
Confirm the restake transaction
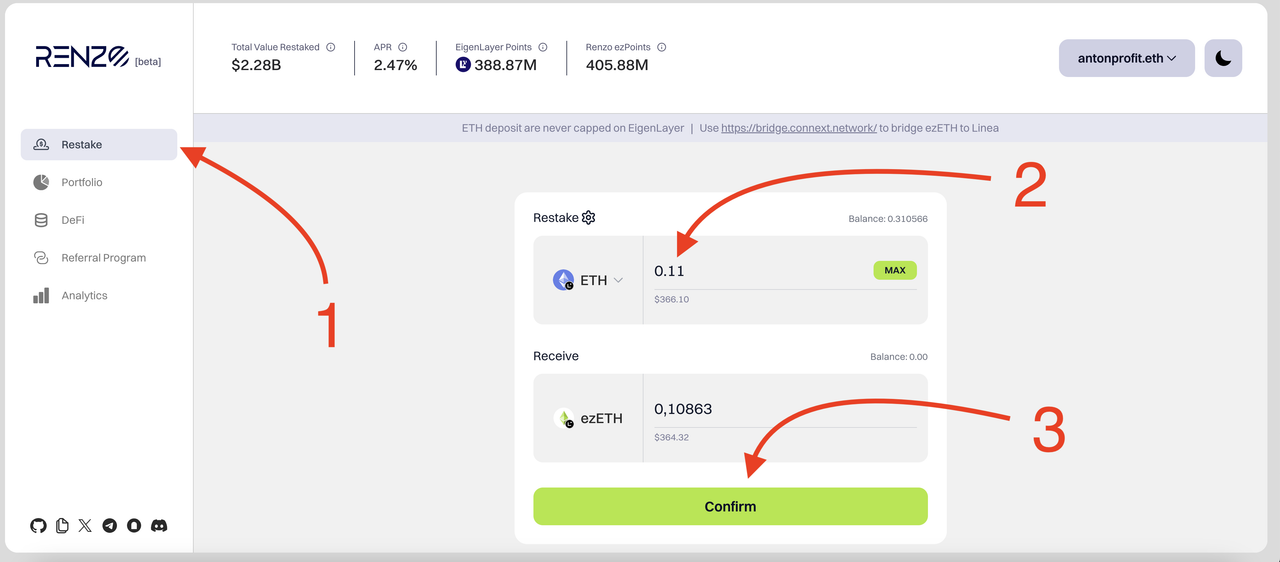730,506
